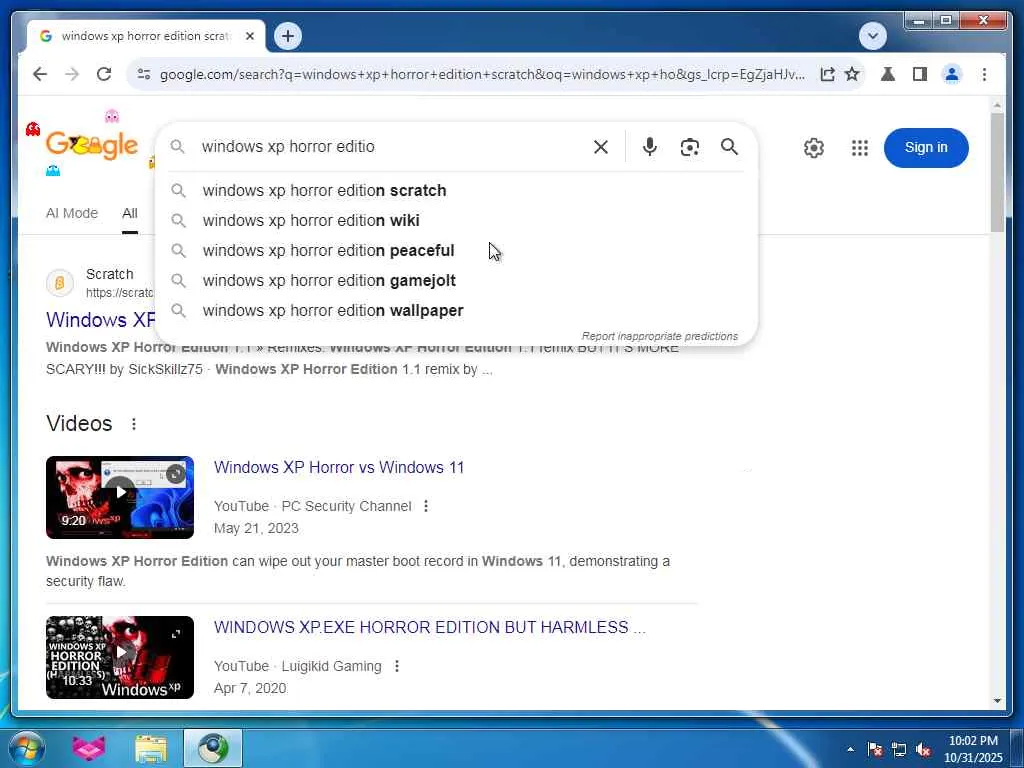
Task: Close the windows xp horror edition tab
Action: coord(249,37)
